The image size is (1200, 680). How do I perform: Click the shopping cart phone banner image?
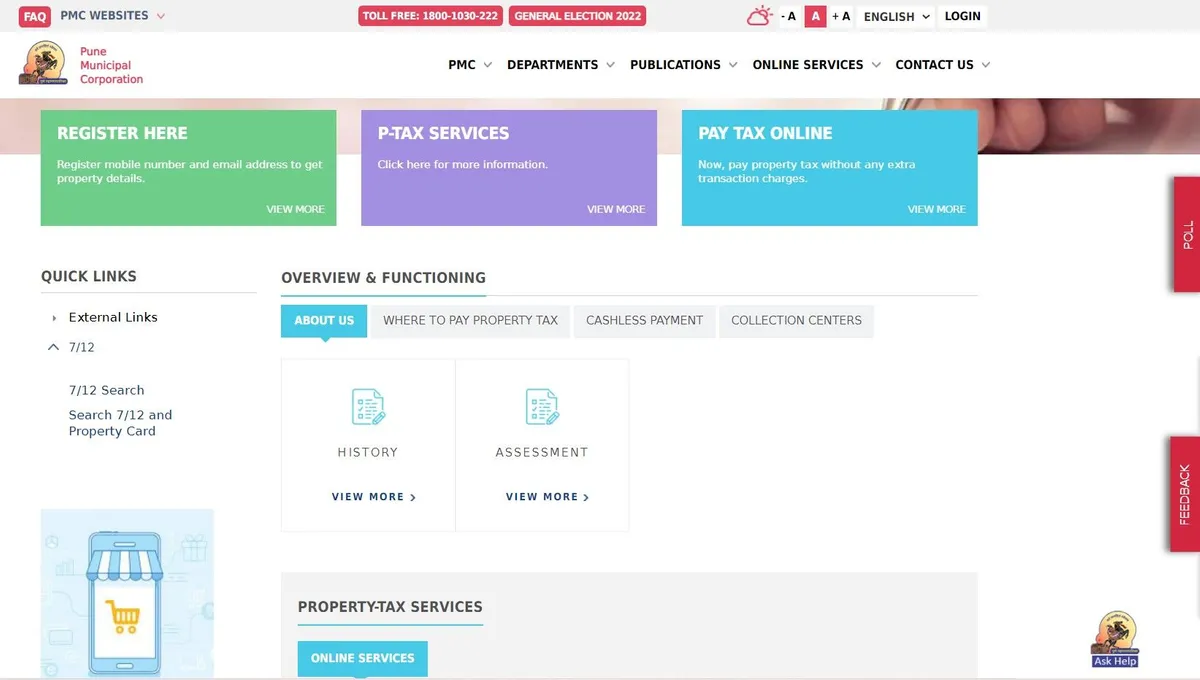point(127,593)
